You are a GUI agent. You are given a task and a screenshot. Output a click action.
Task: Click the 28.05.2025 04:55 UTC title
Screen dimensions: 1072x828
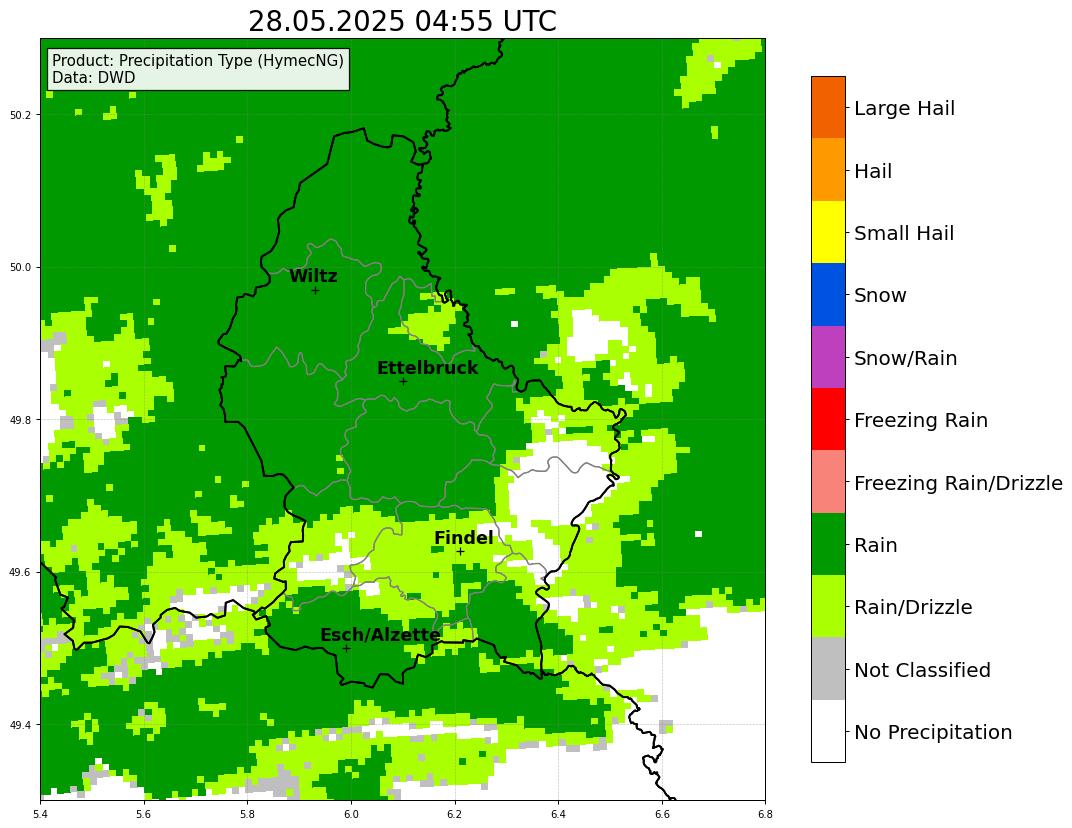(x=402, y=22)
